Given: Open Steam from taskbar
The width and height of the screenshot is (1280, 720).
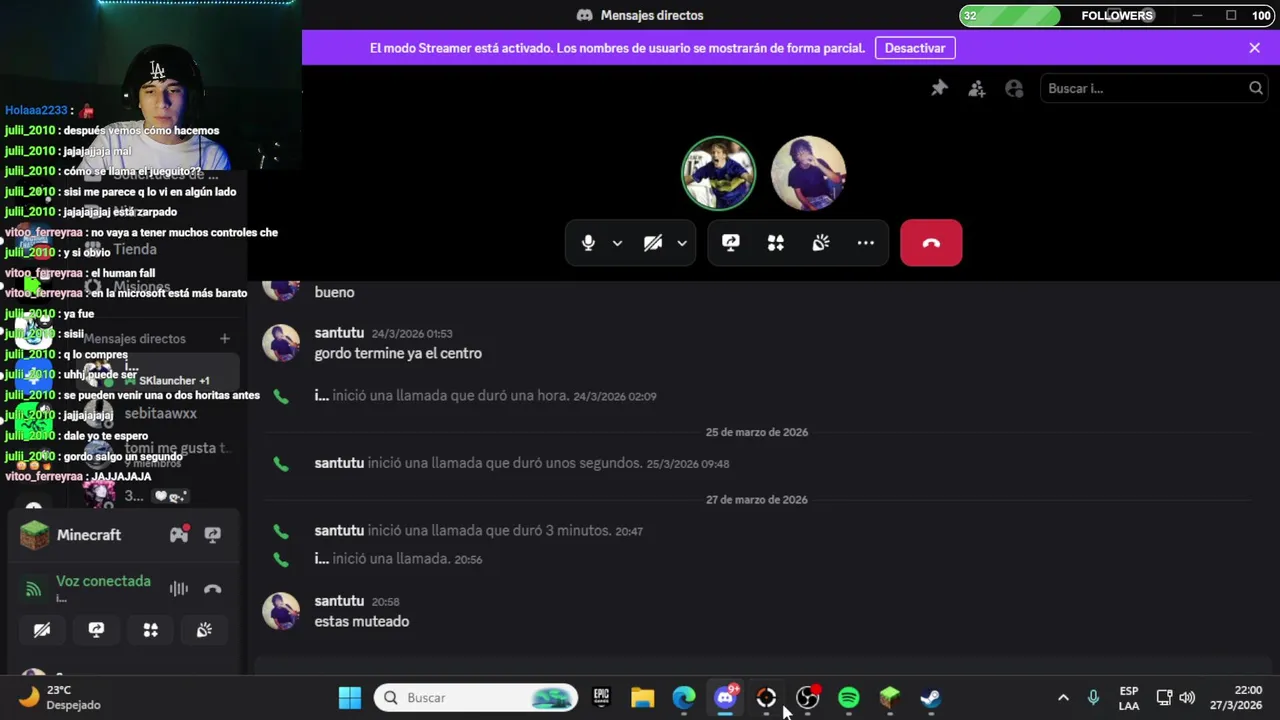Looking at the screenshot, I should coord(931,698).
